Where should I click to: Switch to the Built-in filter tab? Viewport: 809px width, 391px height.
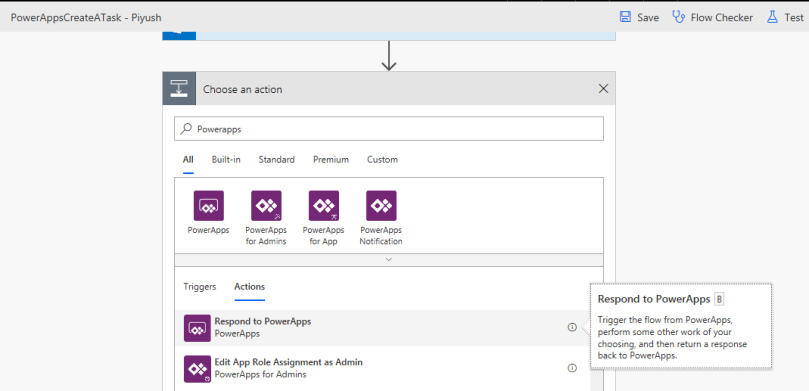tap(226, 159)
